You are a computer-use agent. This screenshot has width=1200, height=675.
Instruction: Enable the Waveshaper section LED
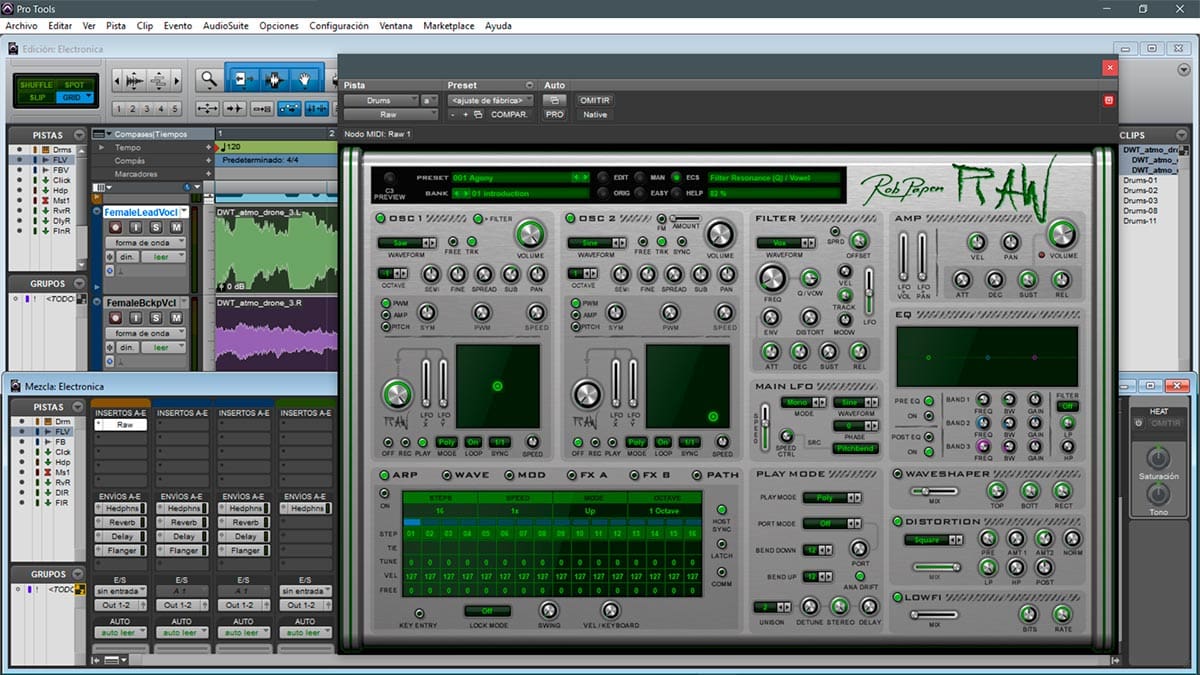coord(897,474)
